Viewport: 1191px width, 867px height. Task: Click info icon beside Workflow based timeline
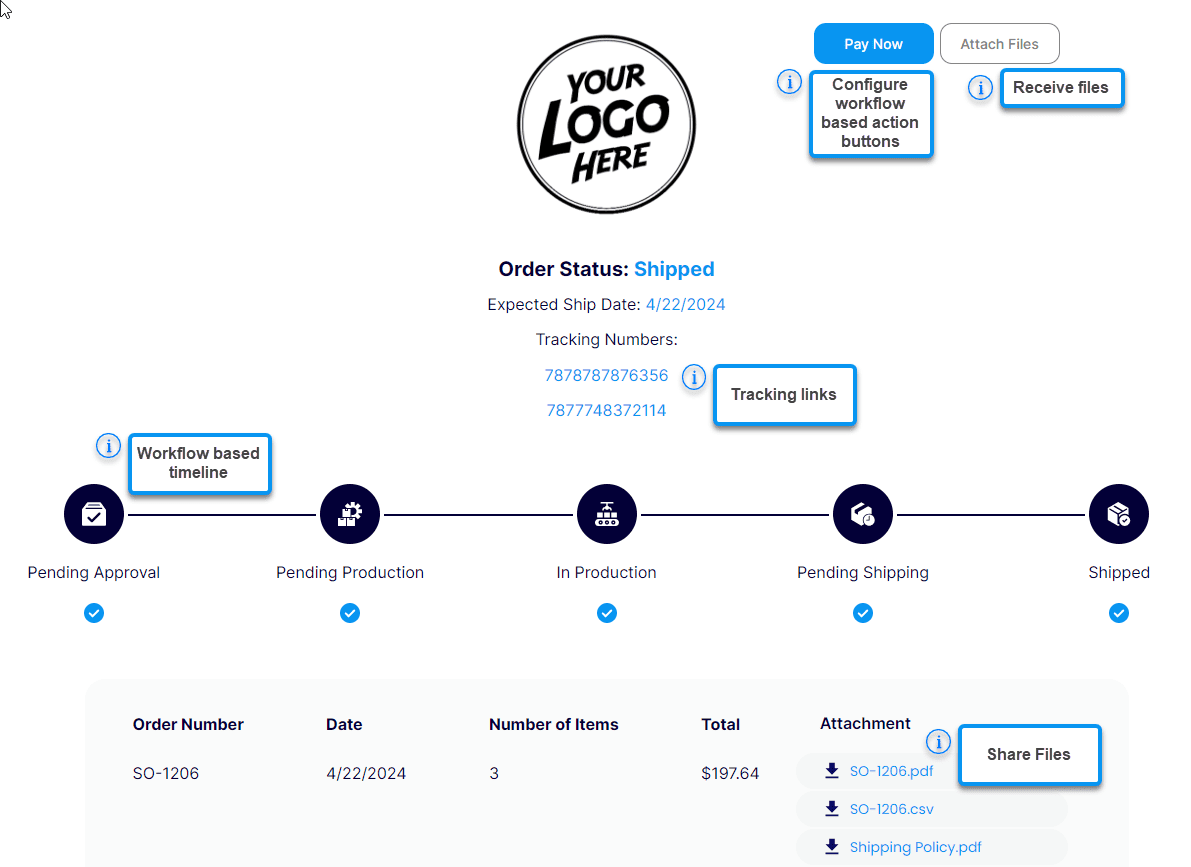click(x=109, y=446)
